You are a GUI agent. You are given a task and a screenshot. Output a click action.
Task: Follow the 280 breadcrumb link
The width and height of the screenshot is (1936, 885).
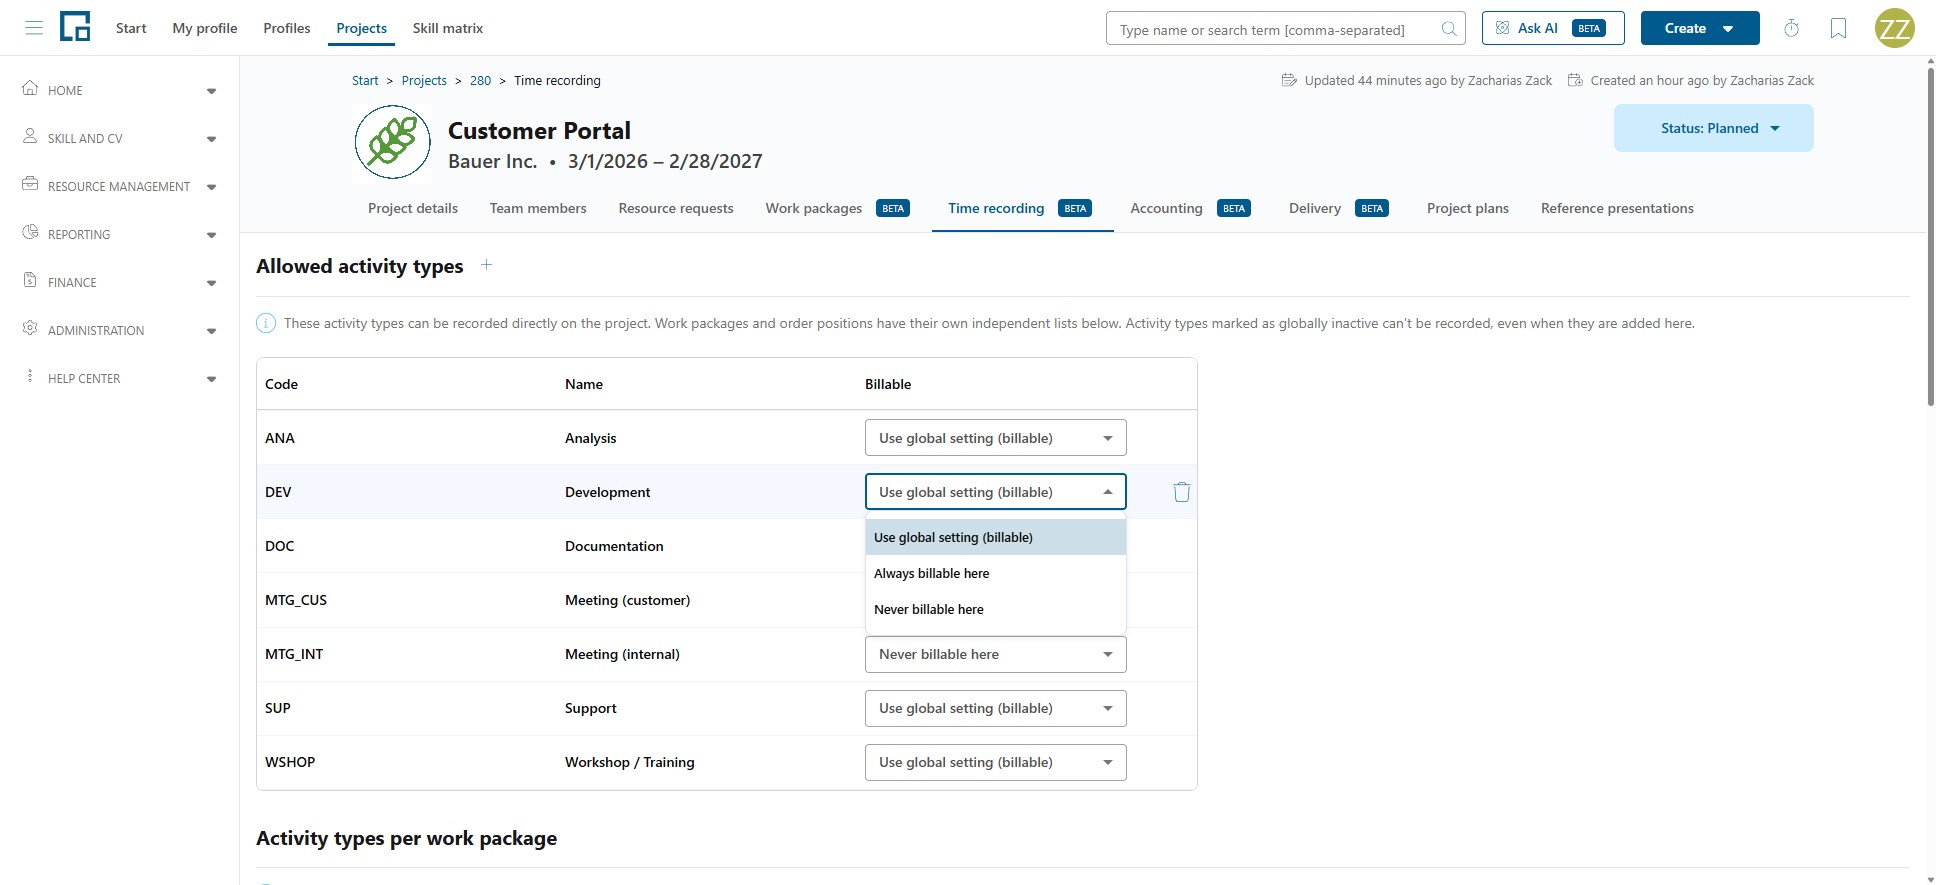pyautogui.click(x=480, y=80)
